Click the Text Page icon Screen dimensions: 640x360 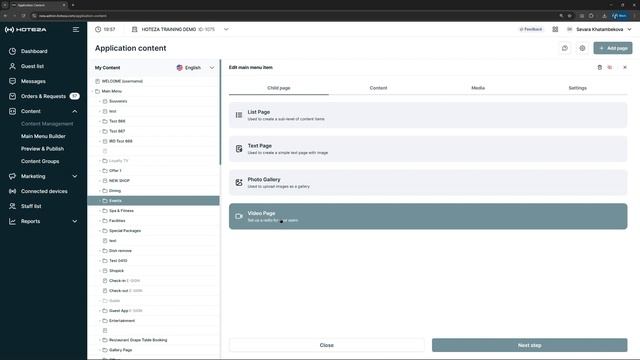pyautogui.click(x=239, y=149)
